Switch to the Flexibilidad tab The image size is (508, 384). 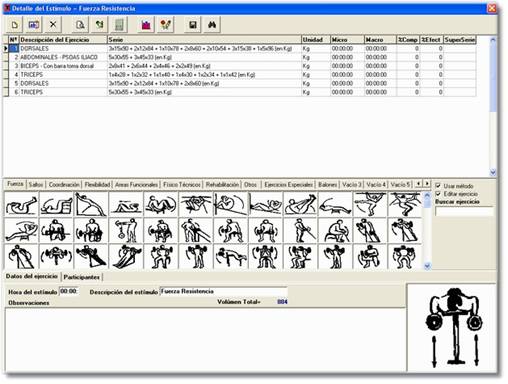pyautogui.click(x=97, y=184)
